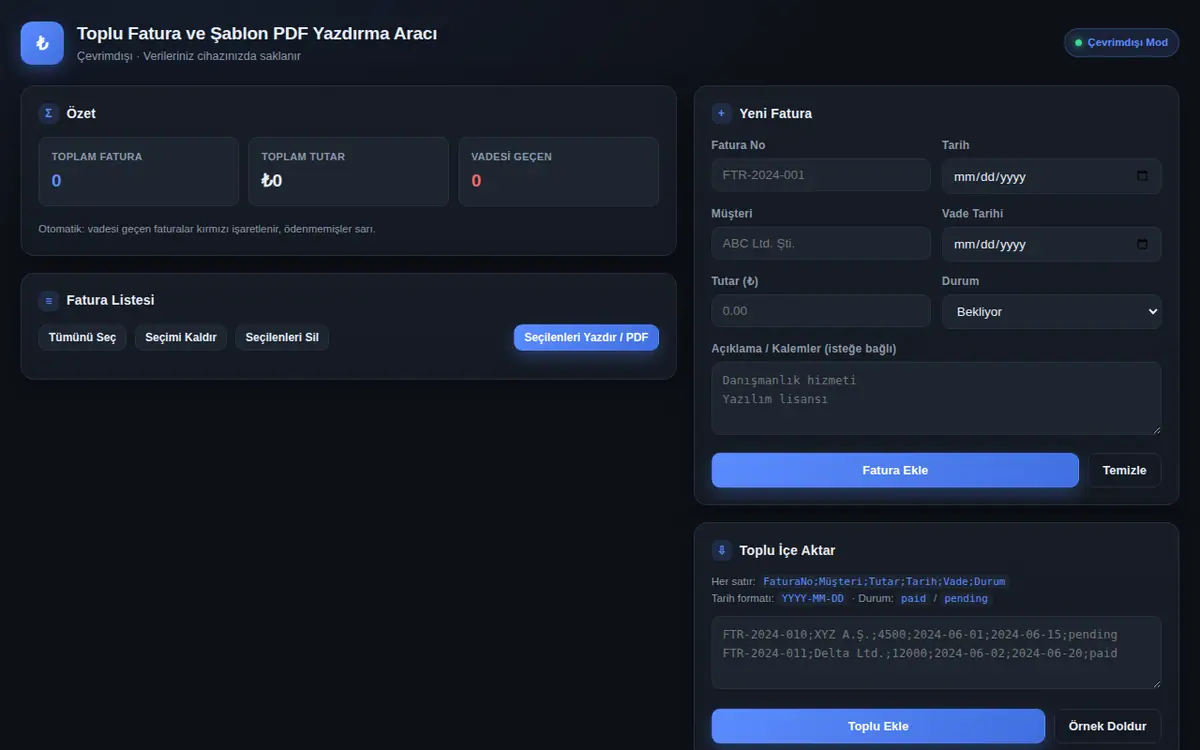Screen dimensions: 1200x750
Task: Click the import icon beside Toplu İçe Aktar
Action: tap(722, 550)
